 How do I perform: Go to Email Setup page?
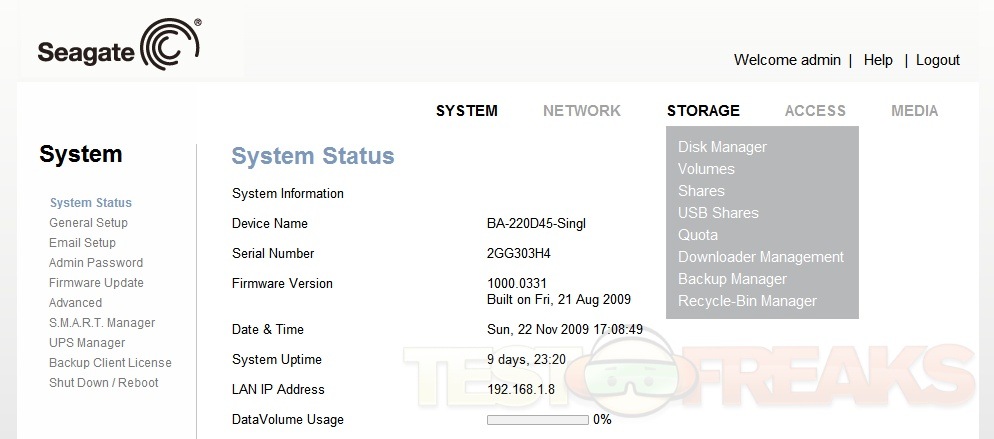pyautogui.click(x=82, y=243)
